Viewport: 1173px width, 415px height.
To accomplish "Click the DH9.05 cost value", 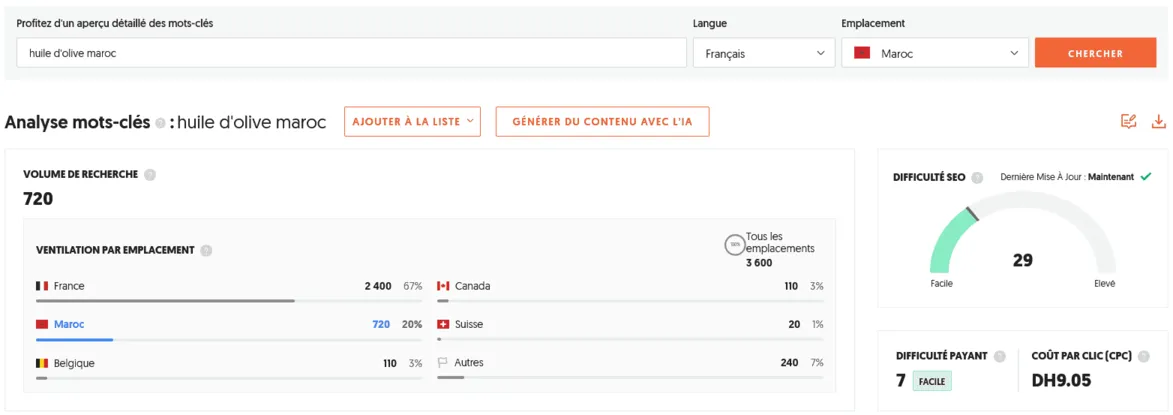I will 1061,381.
